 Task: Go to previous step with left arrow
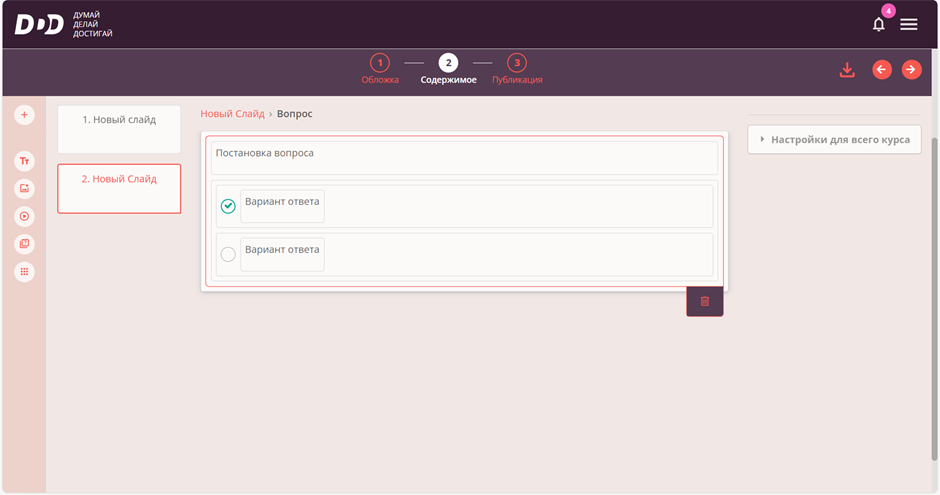click(x=881, y=70)
